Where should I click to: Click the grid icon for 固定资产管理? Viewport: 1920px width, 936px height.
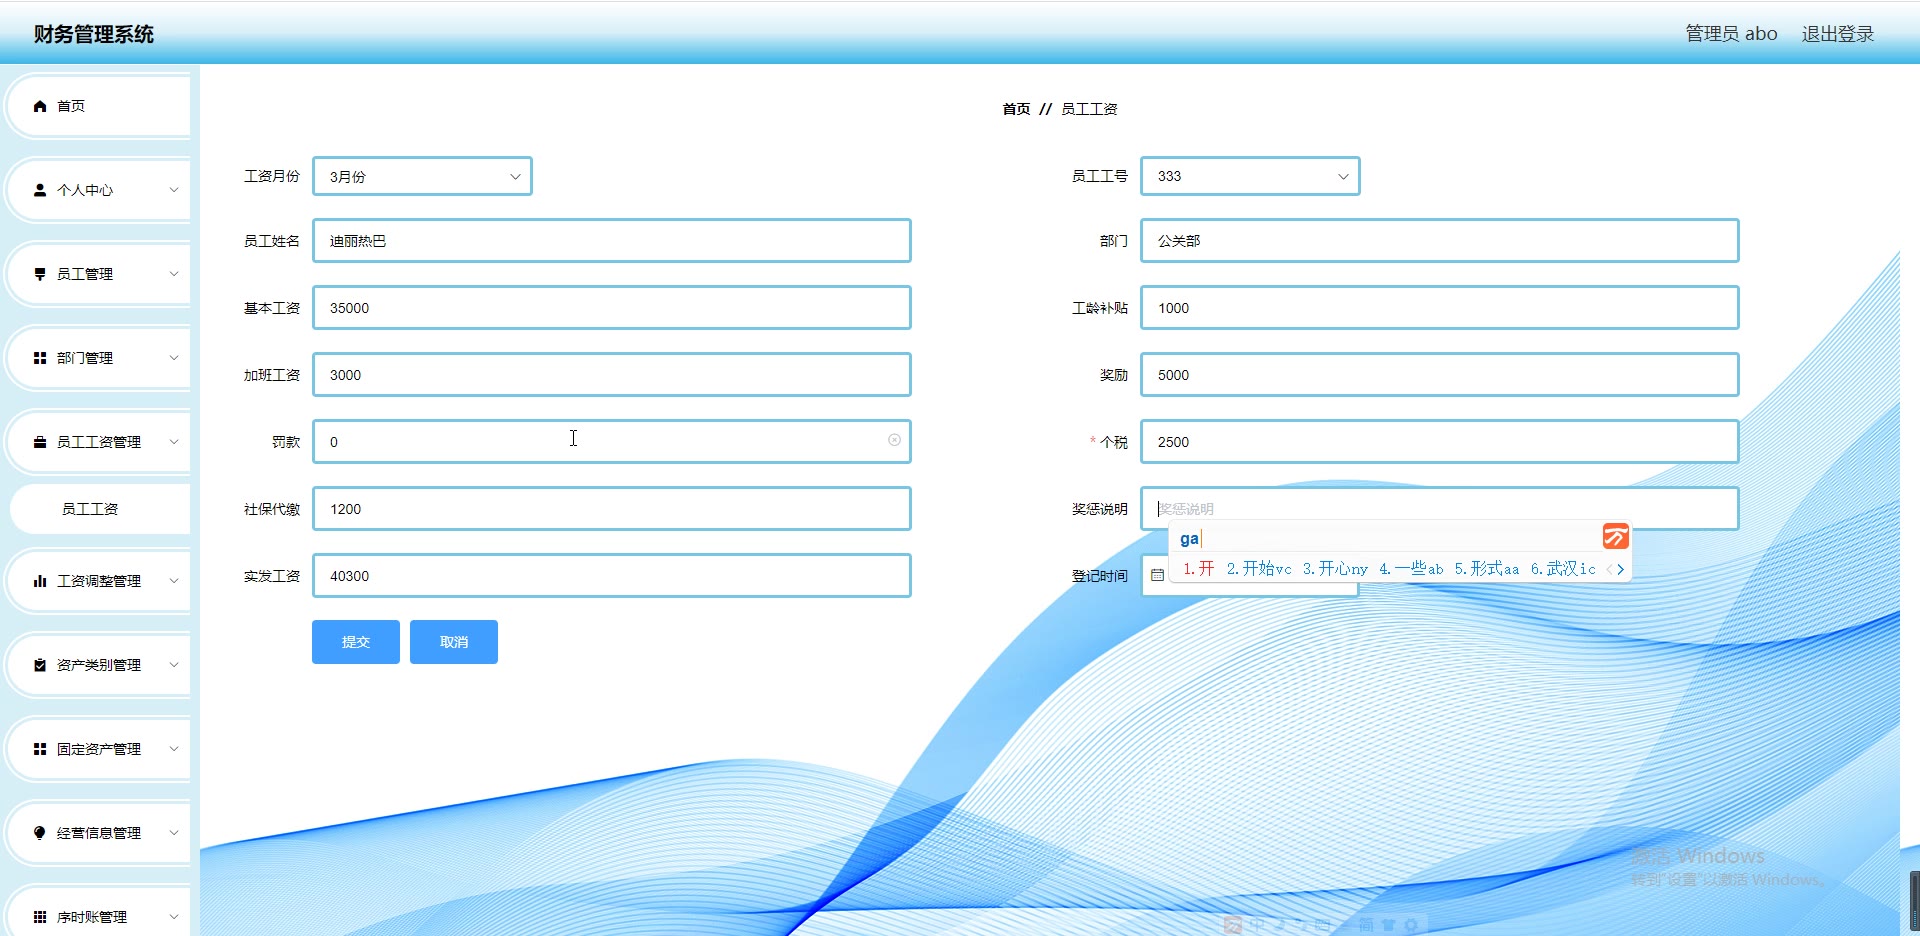pos(40,749)
